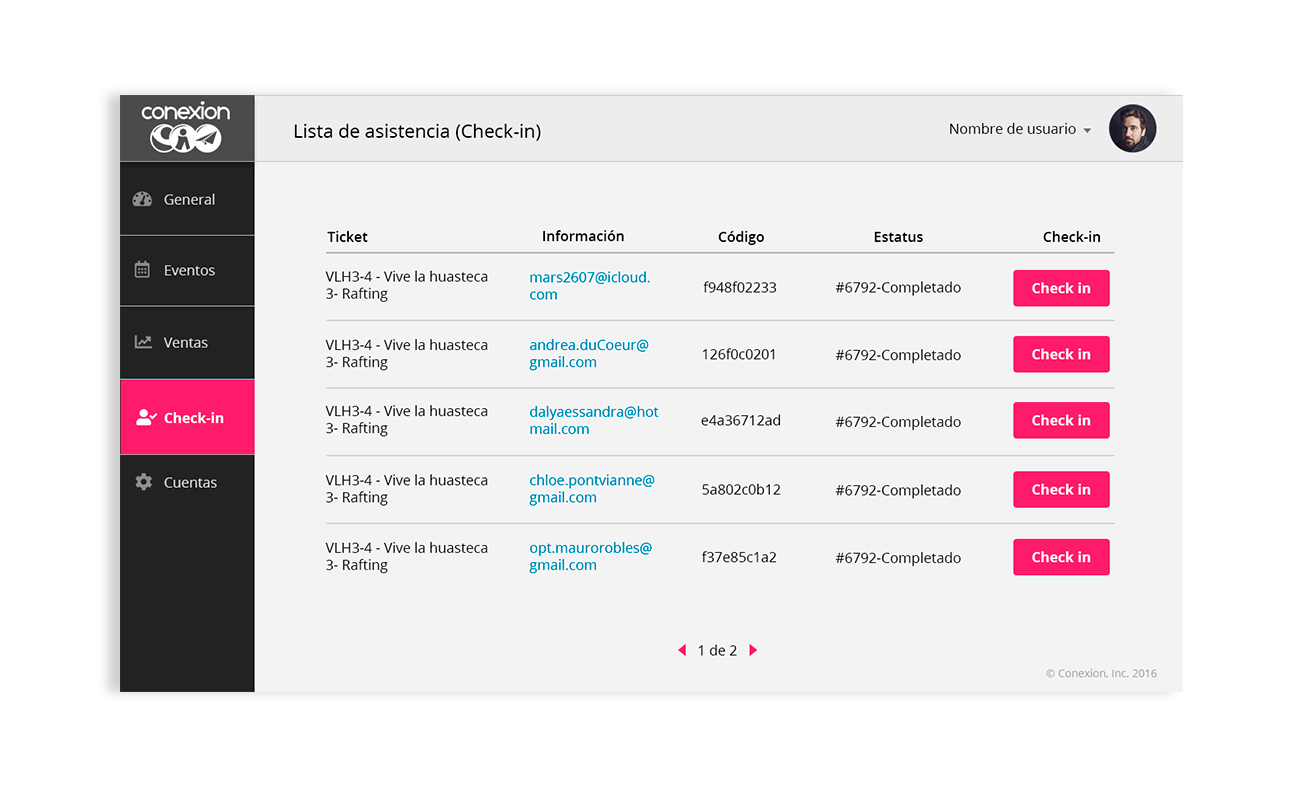The height and width of the screenshot is (788, 1302).
Task: Click the Ventas chart icon
Action: click(143, 342)
